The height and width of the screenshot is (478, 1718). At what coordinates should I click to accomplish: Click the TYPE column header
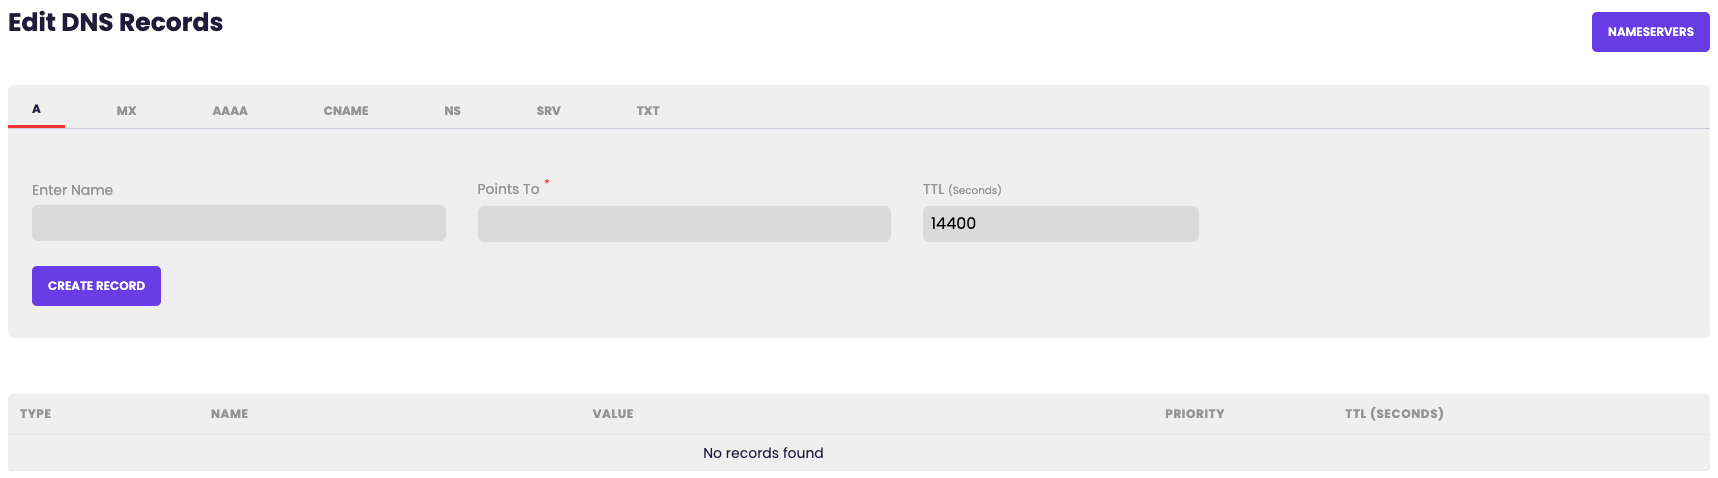click(36, 414)
